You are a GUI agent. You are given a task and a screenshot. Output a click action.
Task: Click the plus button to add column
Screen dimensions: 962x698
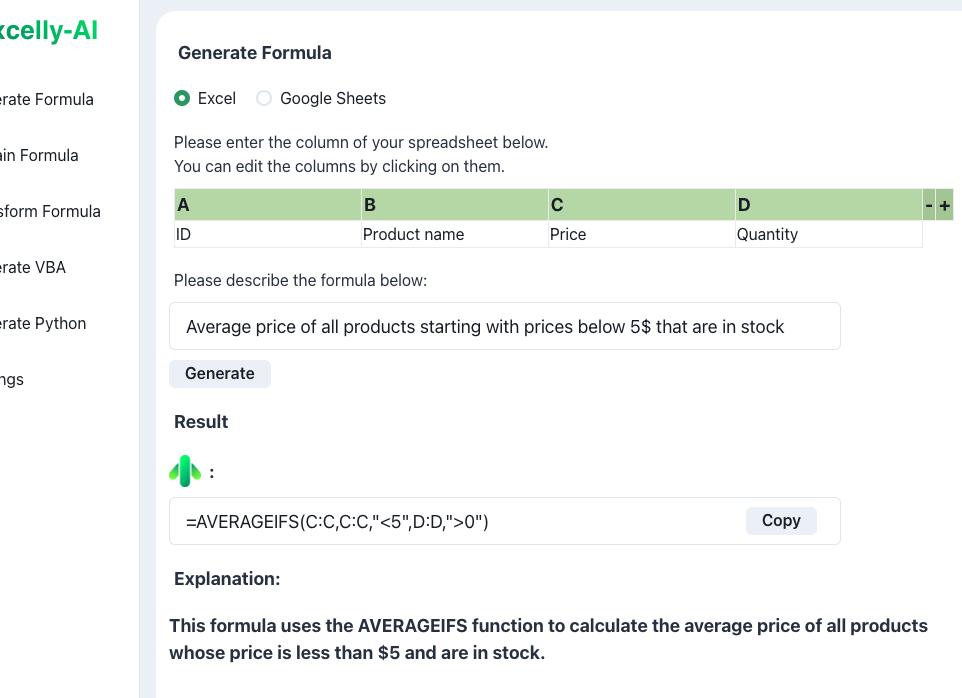944,205
